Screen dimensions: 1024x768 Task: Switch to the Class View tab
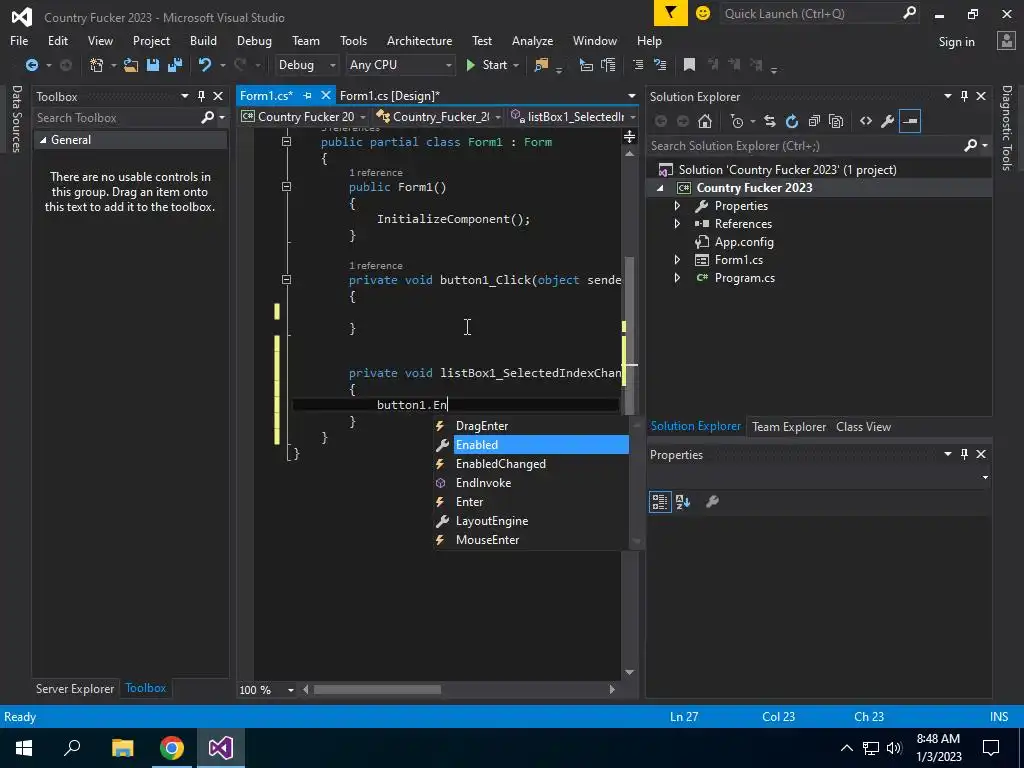863,426
